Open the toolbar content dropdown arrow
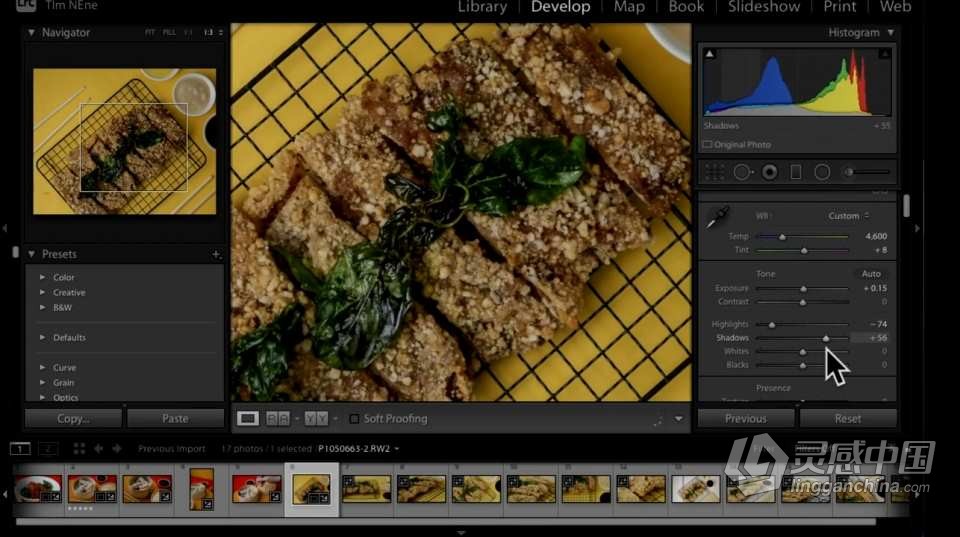Screen dimensions: 960x537 click(678, 419)
